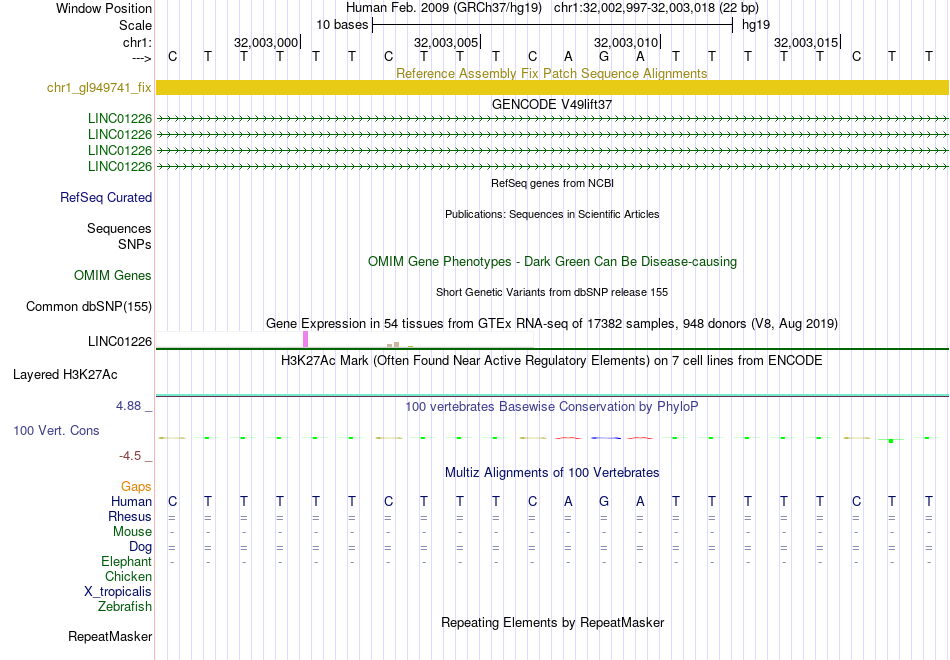Click the yellow chr1_gl949741_fix alignment bar
The height and width of the screenshot is (660, 950).
552,87
